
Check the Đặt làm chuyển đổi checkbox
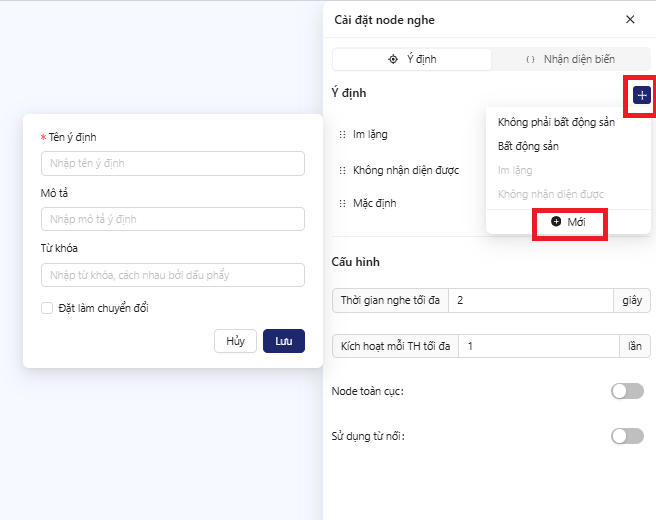click(47, 308)
